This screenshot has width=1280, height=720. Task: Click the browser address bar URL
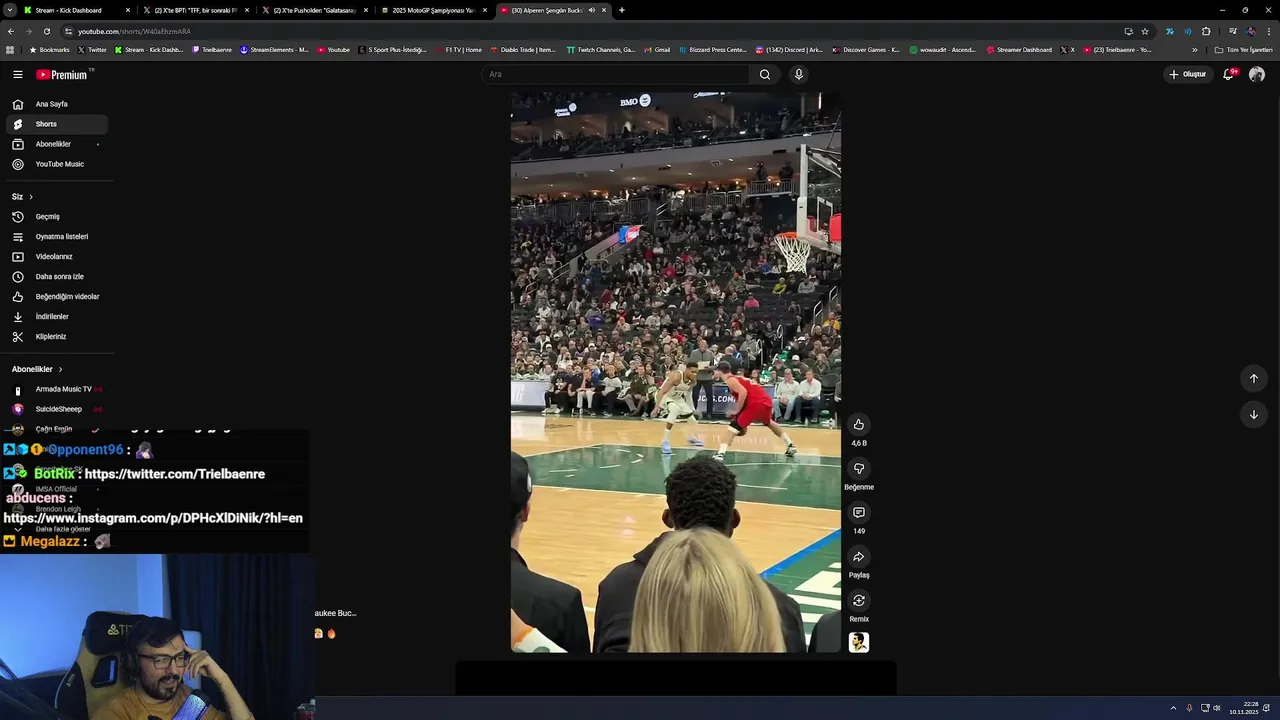pos(134,31)
